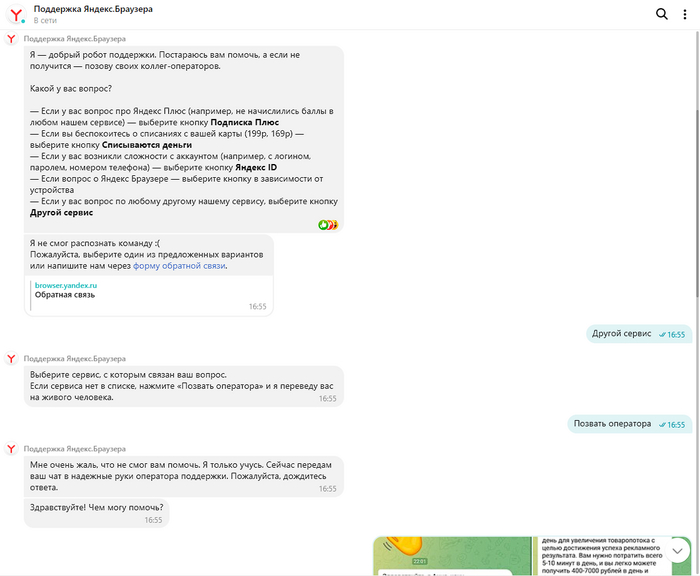Image resolution: width=700 pixels, height=576 pixels.
Task: Click the bot avatar beside 'Выберите сервис' message
Action: (11, 358)
